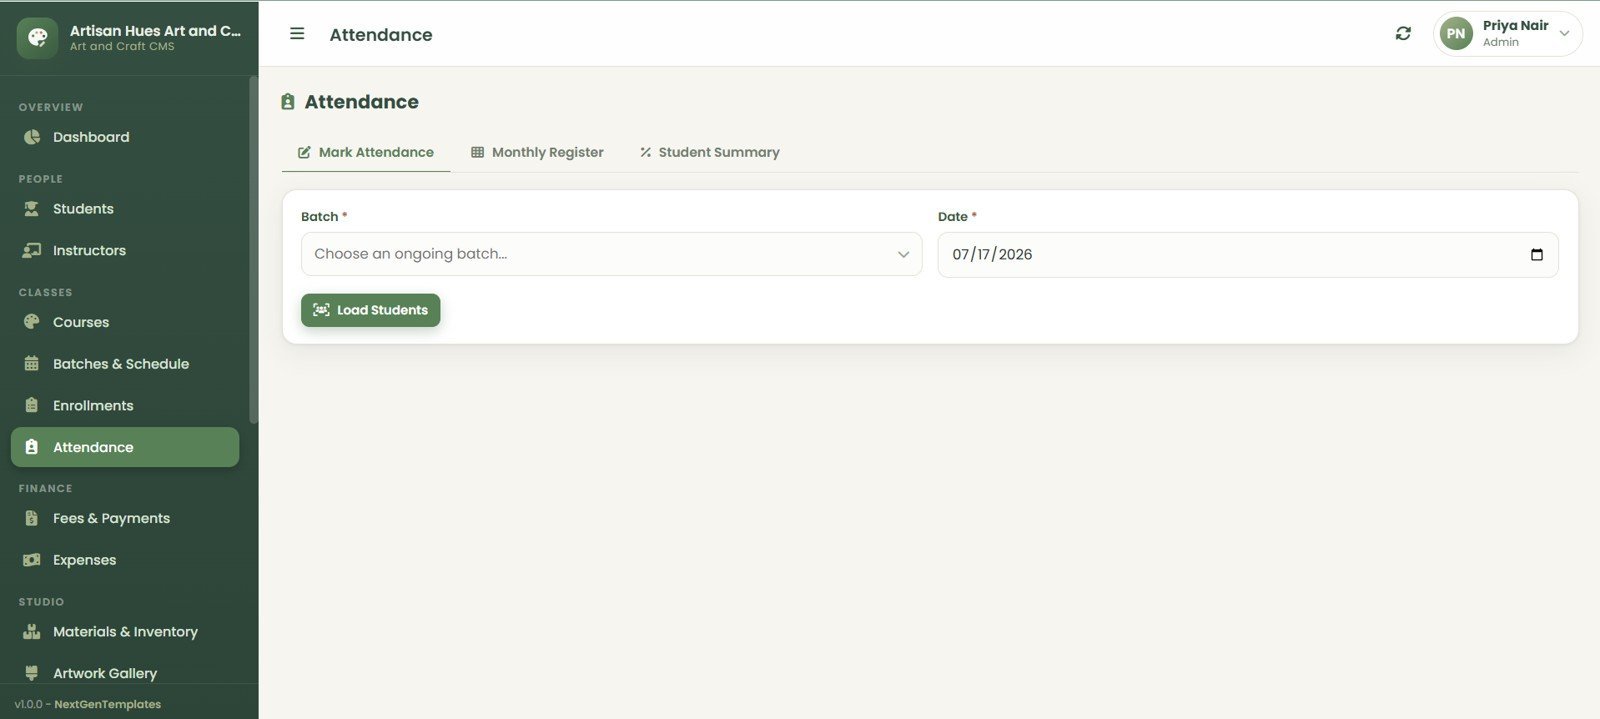Click the Attendance page heading icon
This screenshot has height=719, width=1600.
288,102
